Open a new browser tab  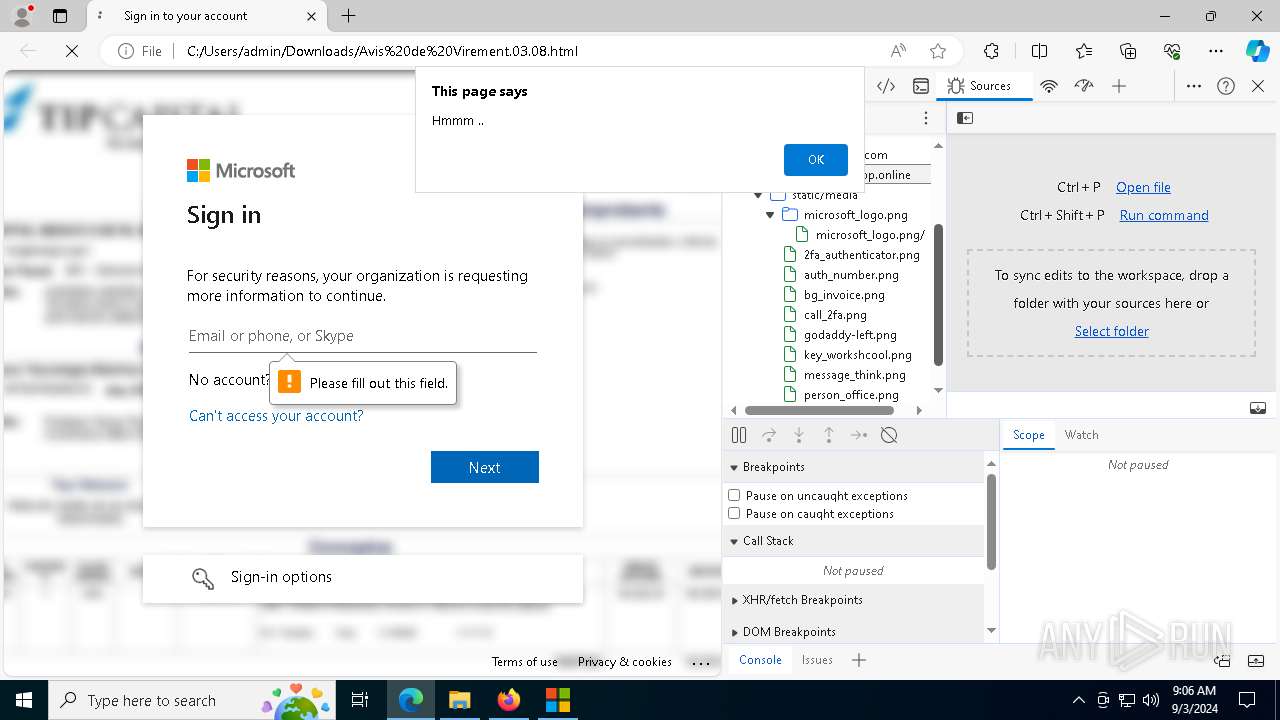[x=348, y=16]
